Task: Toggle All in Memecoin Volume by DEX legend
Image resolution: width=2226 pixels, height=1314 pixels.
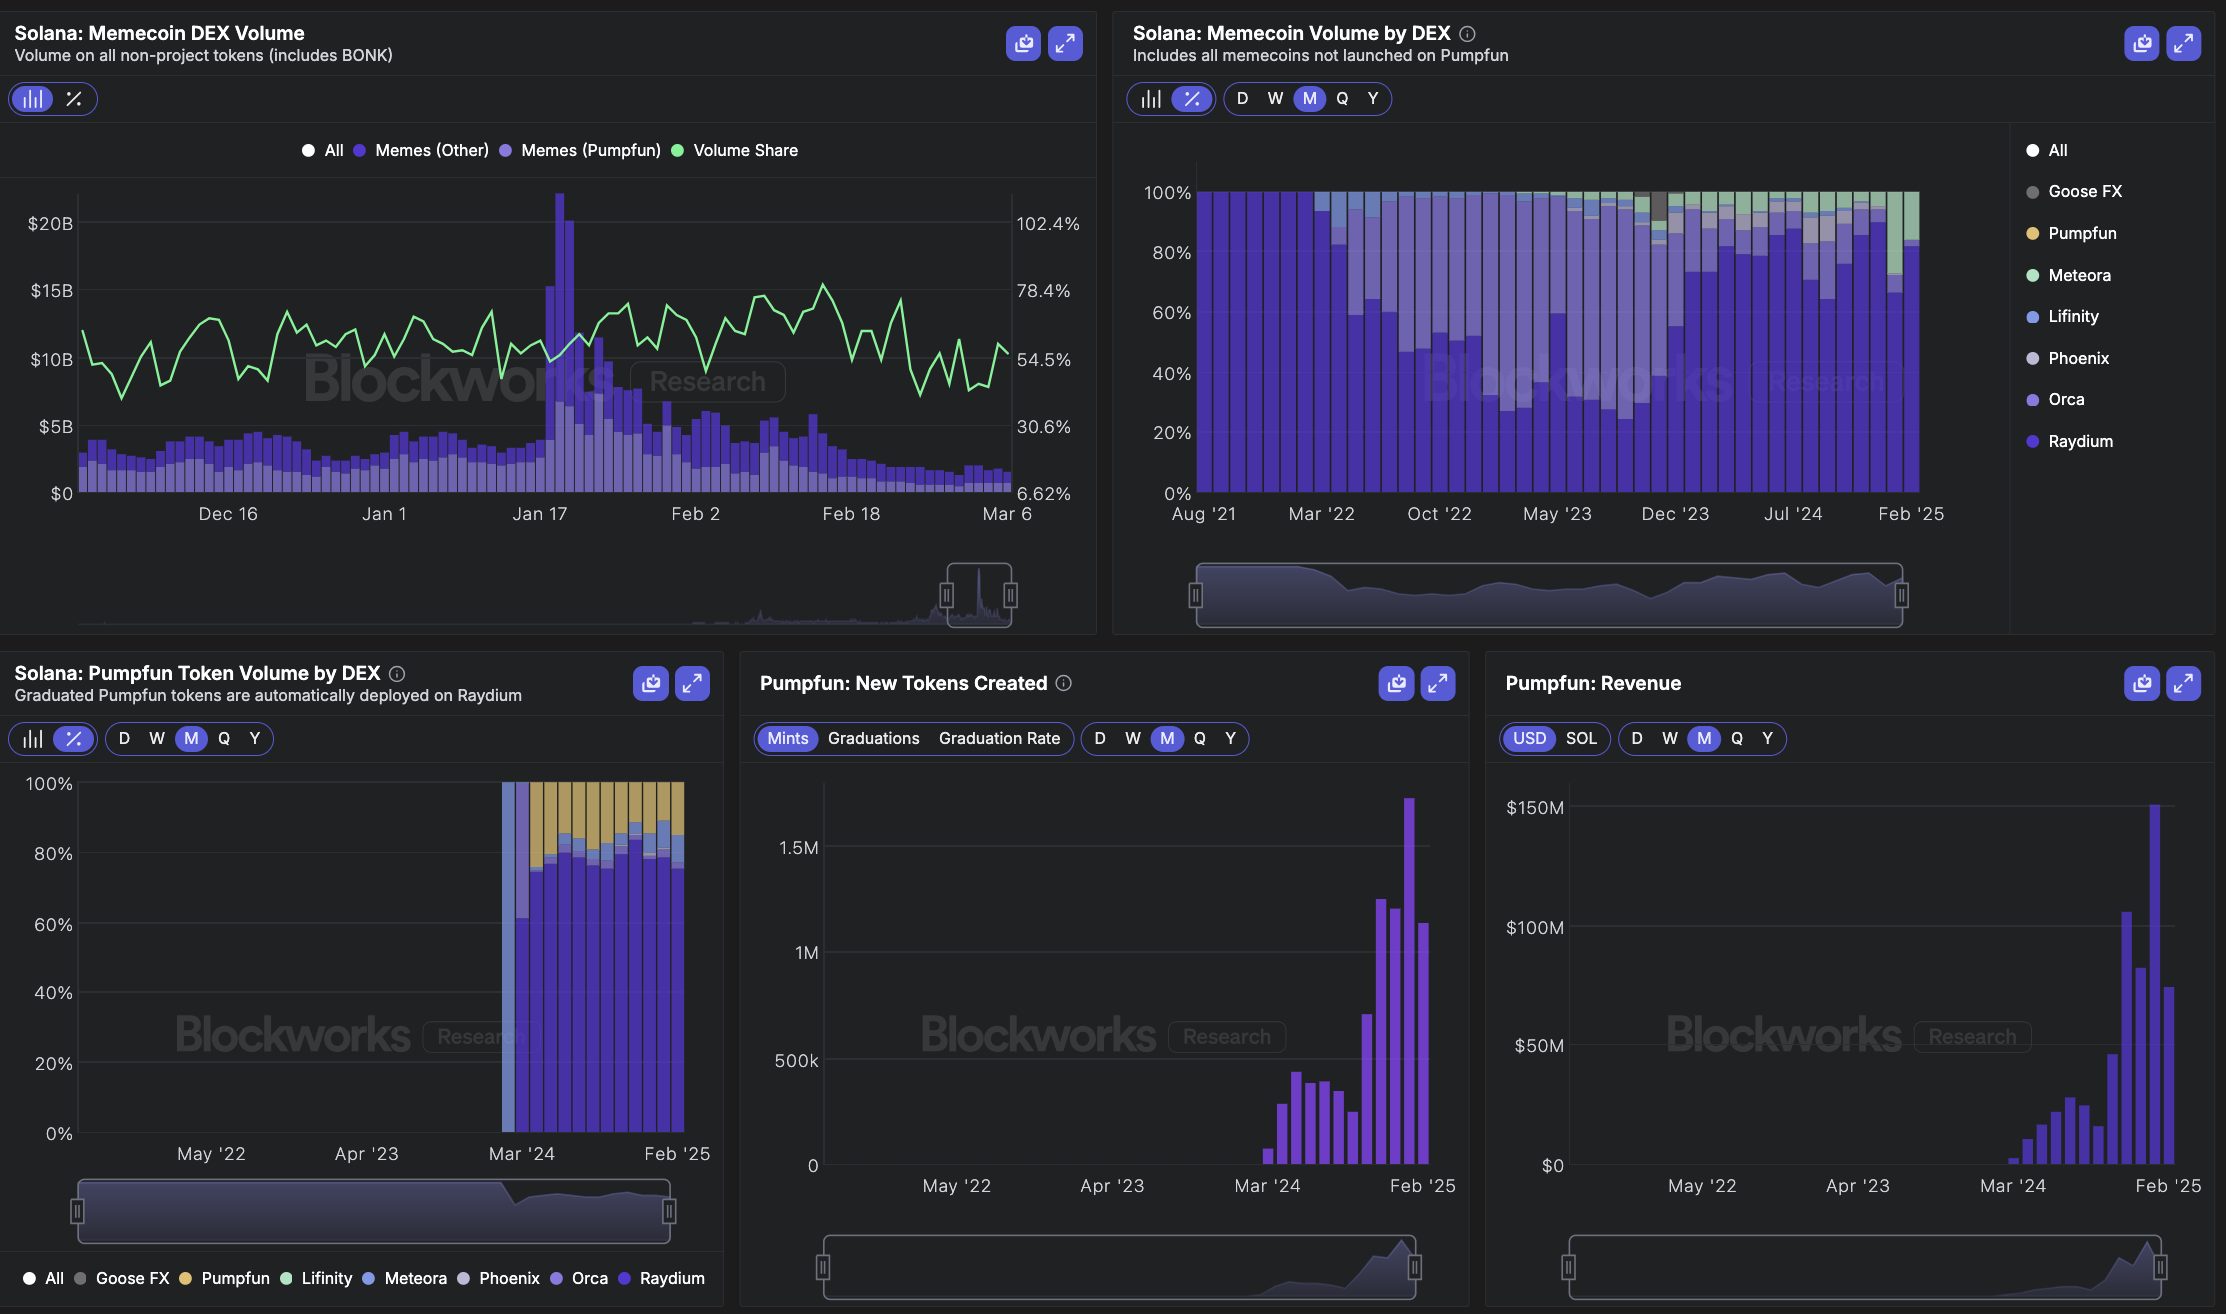Action: (2047, 151)
